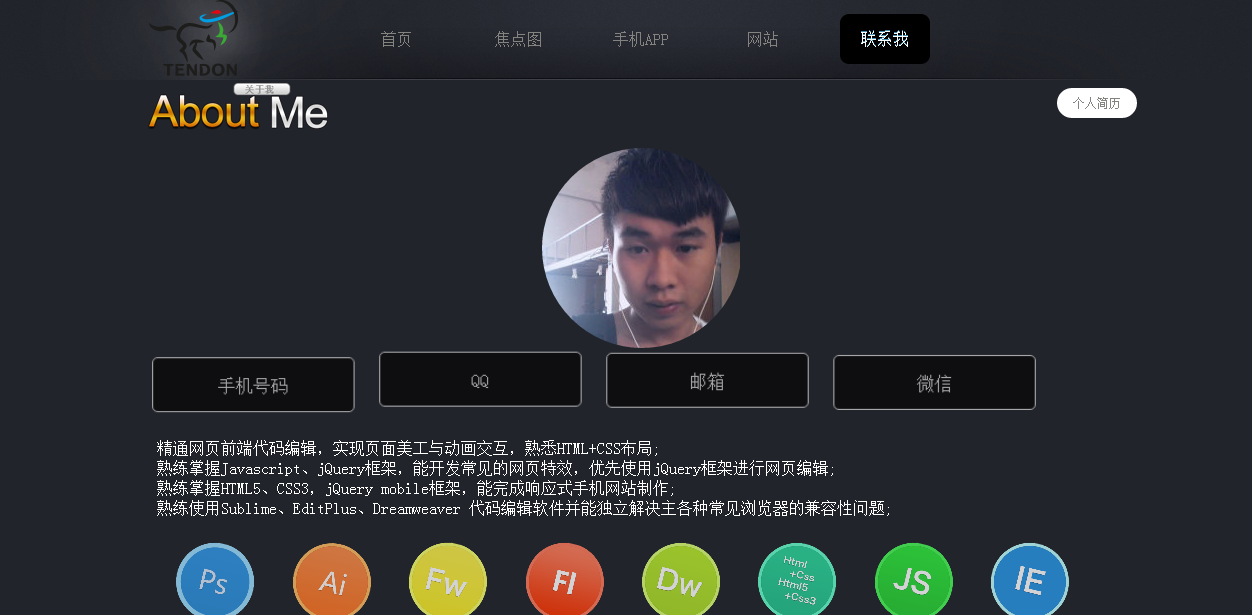The image size is (1252, 615).
Task: Click the Ps Photoshop skill icon
Action: tap(215, 580)
